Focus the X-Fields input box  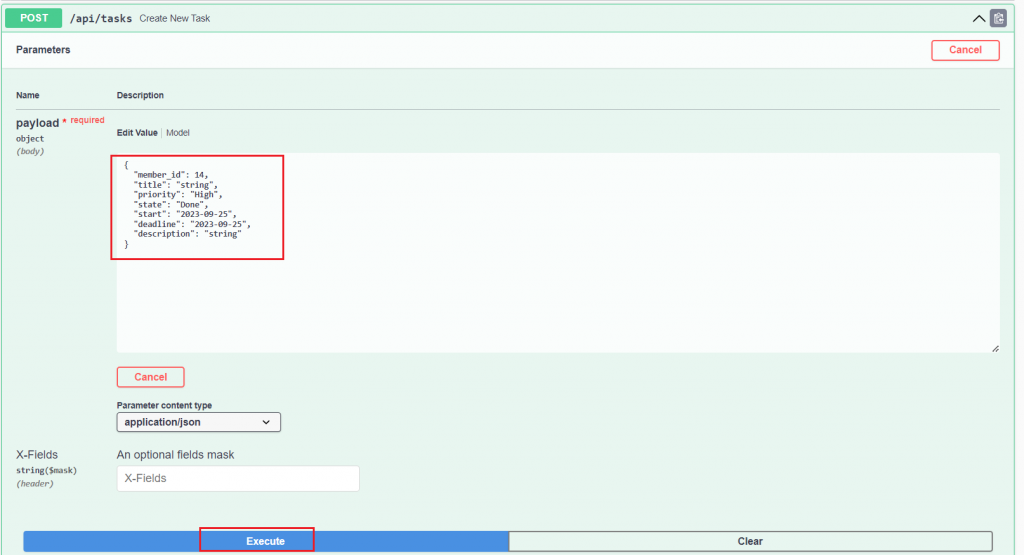(238, 478)
